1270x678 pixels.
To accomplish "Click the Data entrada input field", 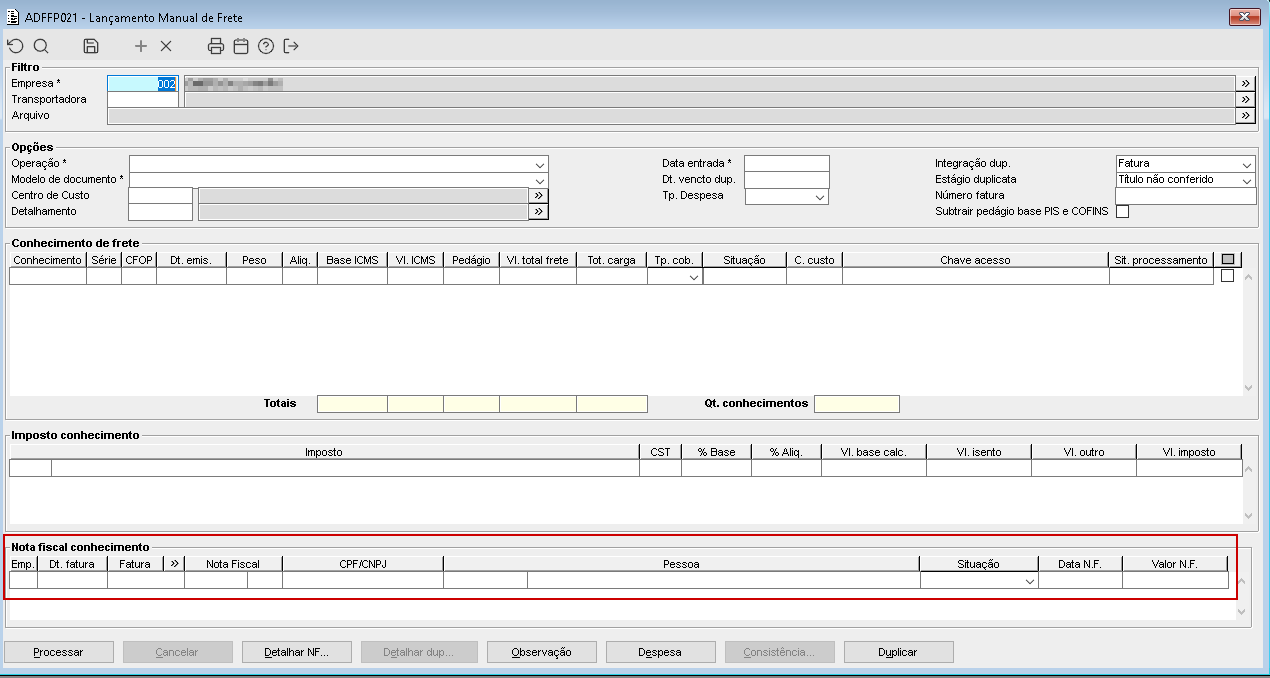I will tap(787, 164).
